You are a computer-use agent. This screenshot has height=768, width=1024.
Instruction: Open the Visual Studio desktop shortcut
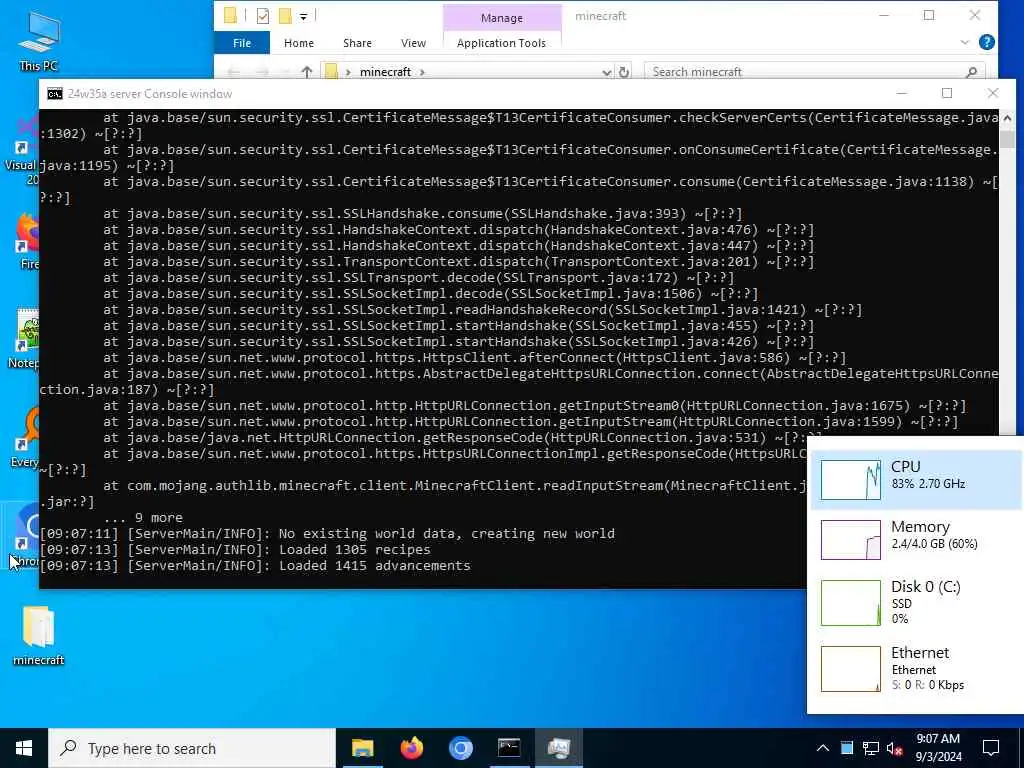[24, 149]
